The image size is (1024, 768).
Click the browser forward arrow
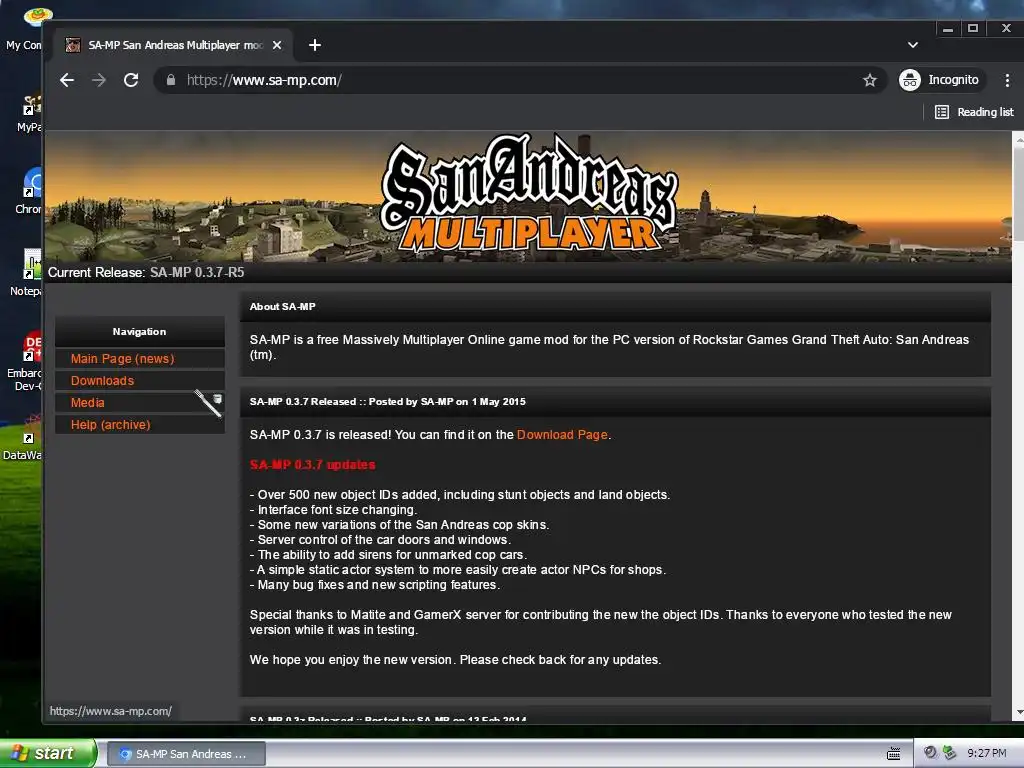99,80
